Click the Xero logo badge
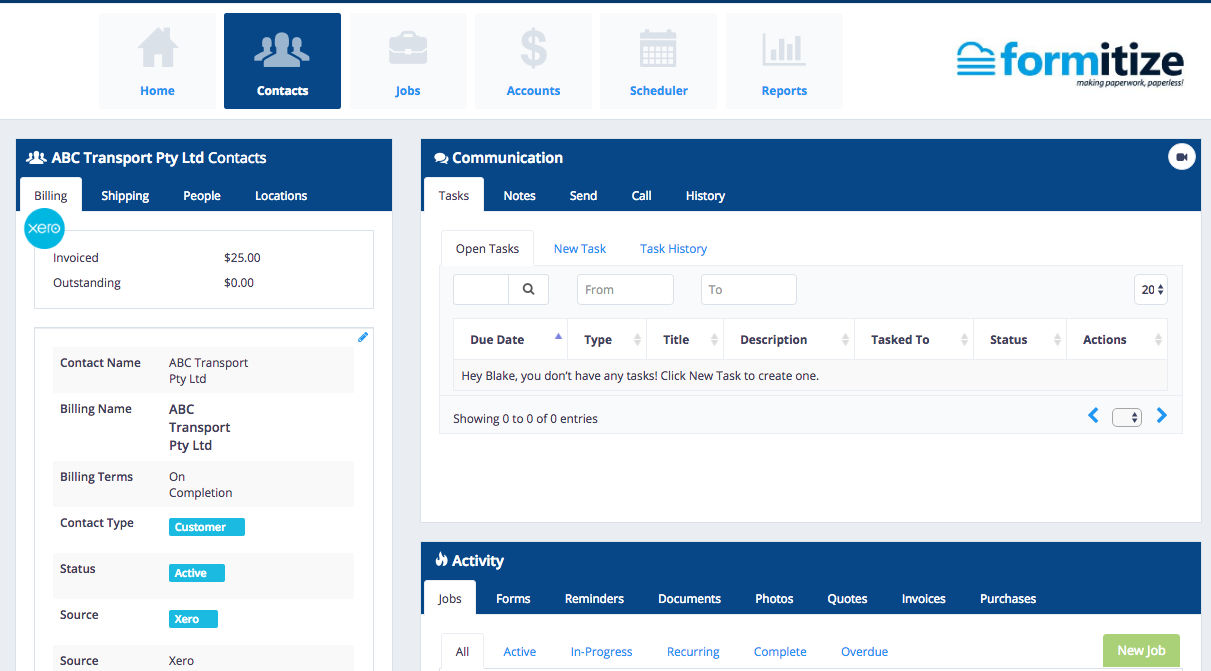Screen dimensions: 1211x671 44,229
